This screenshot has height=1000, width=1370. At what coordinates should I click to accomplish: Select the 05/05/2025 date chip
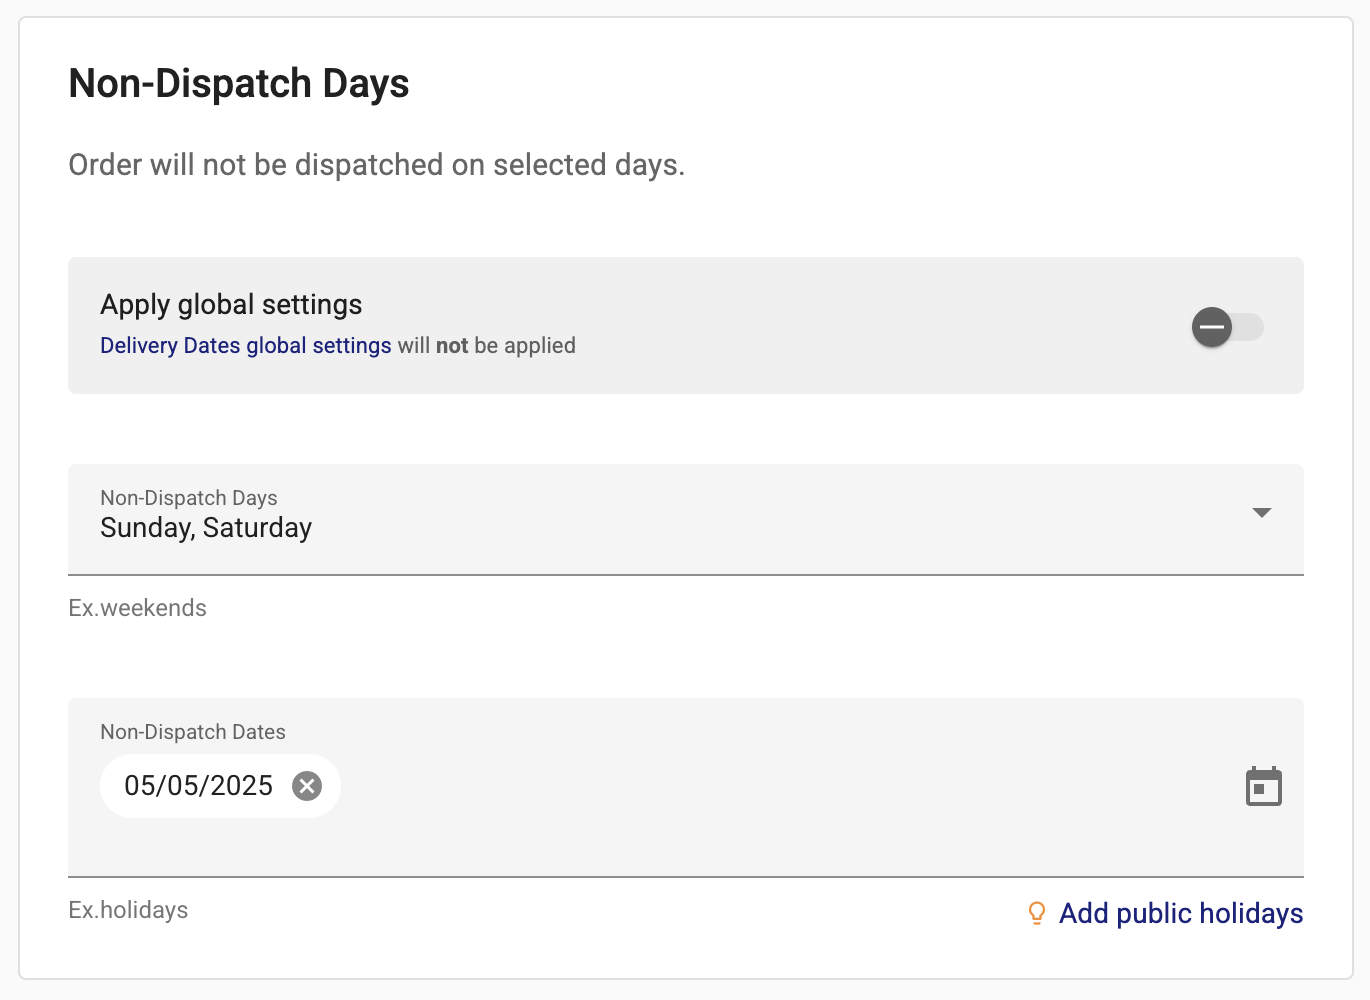[199, 786]
